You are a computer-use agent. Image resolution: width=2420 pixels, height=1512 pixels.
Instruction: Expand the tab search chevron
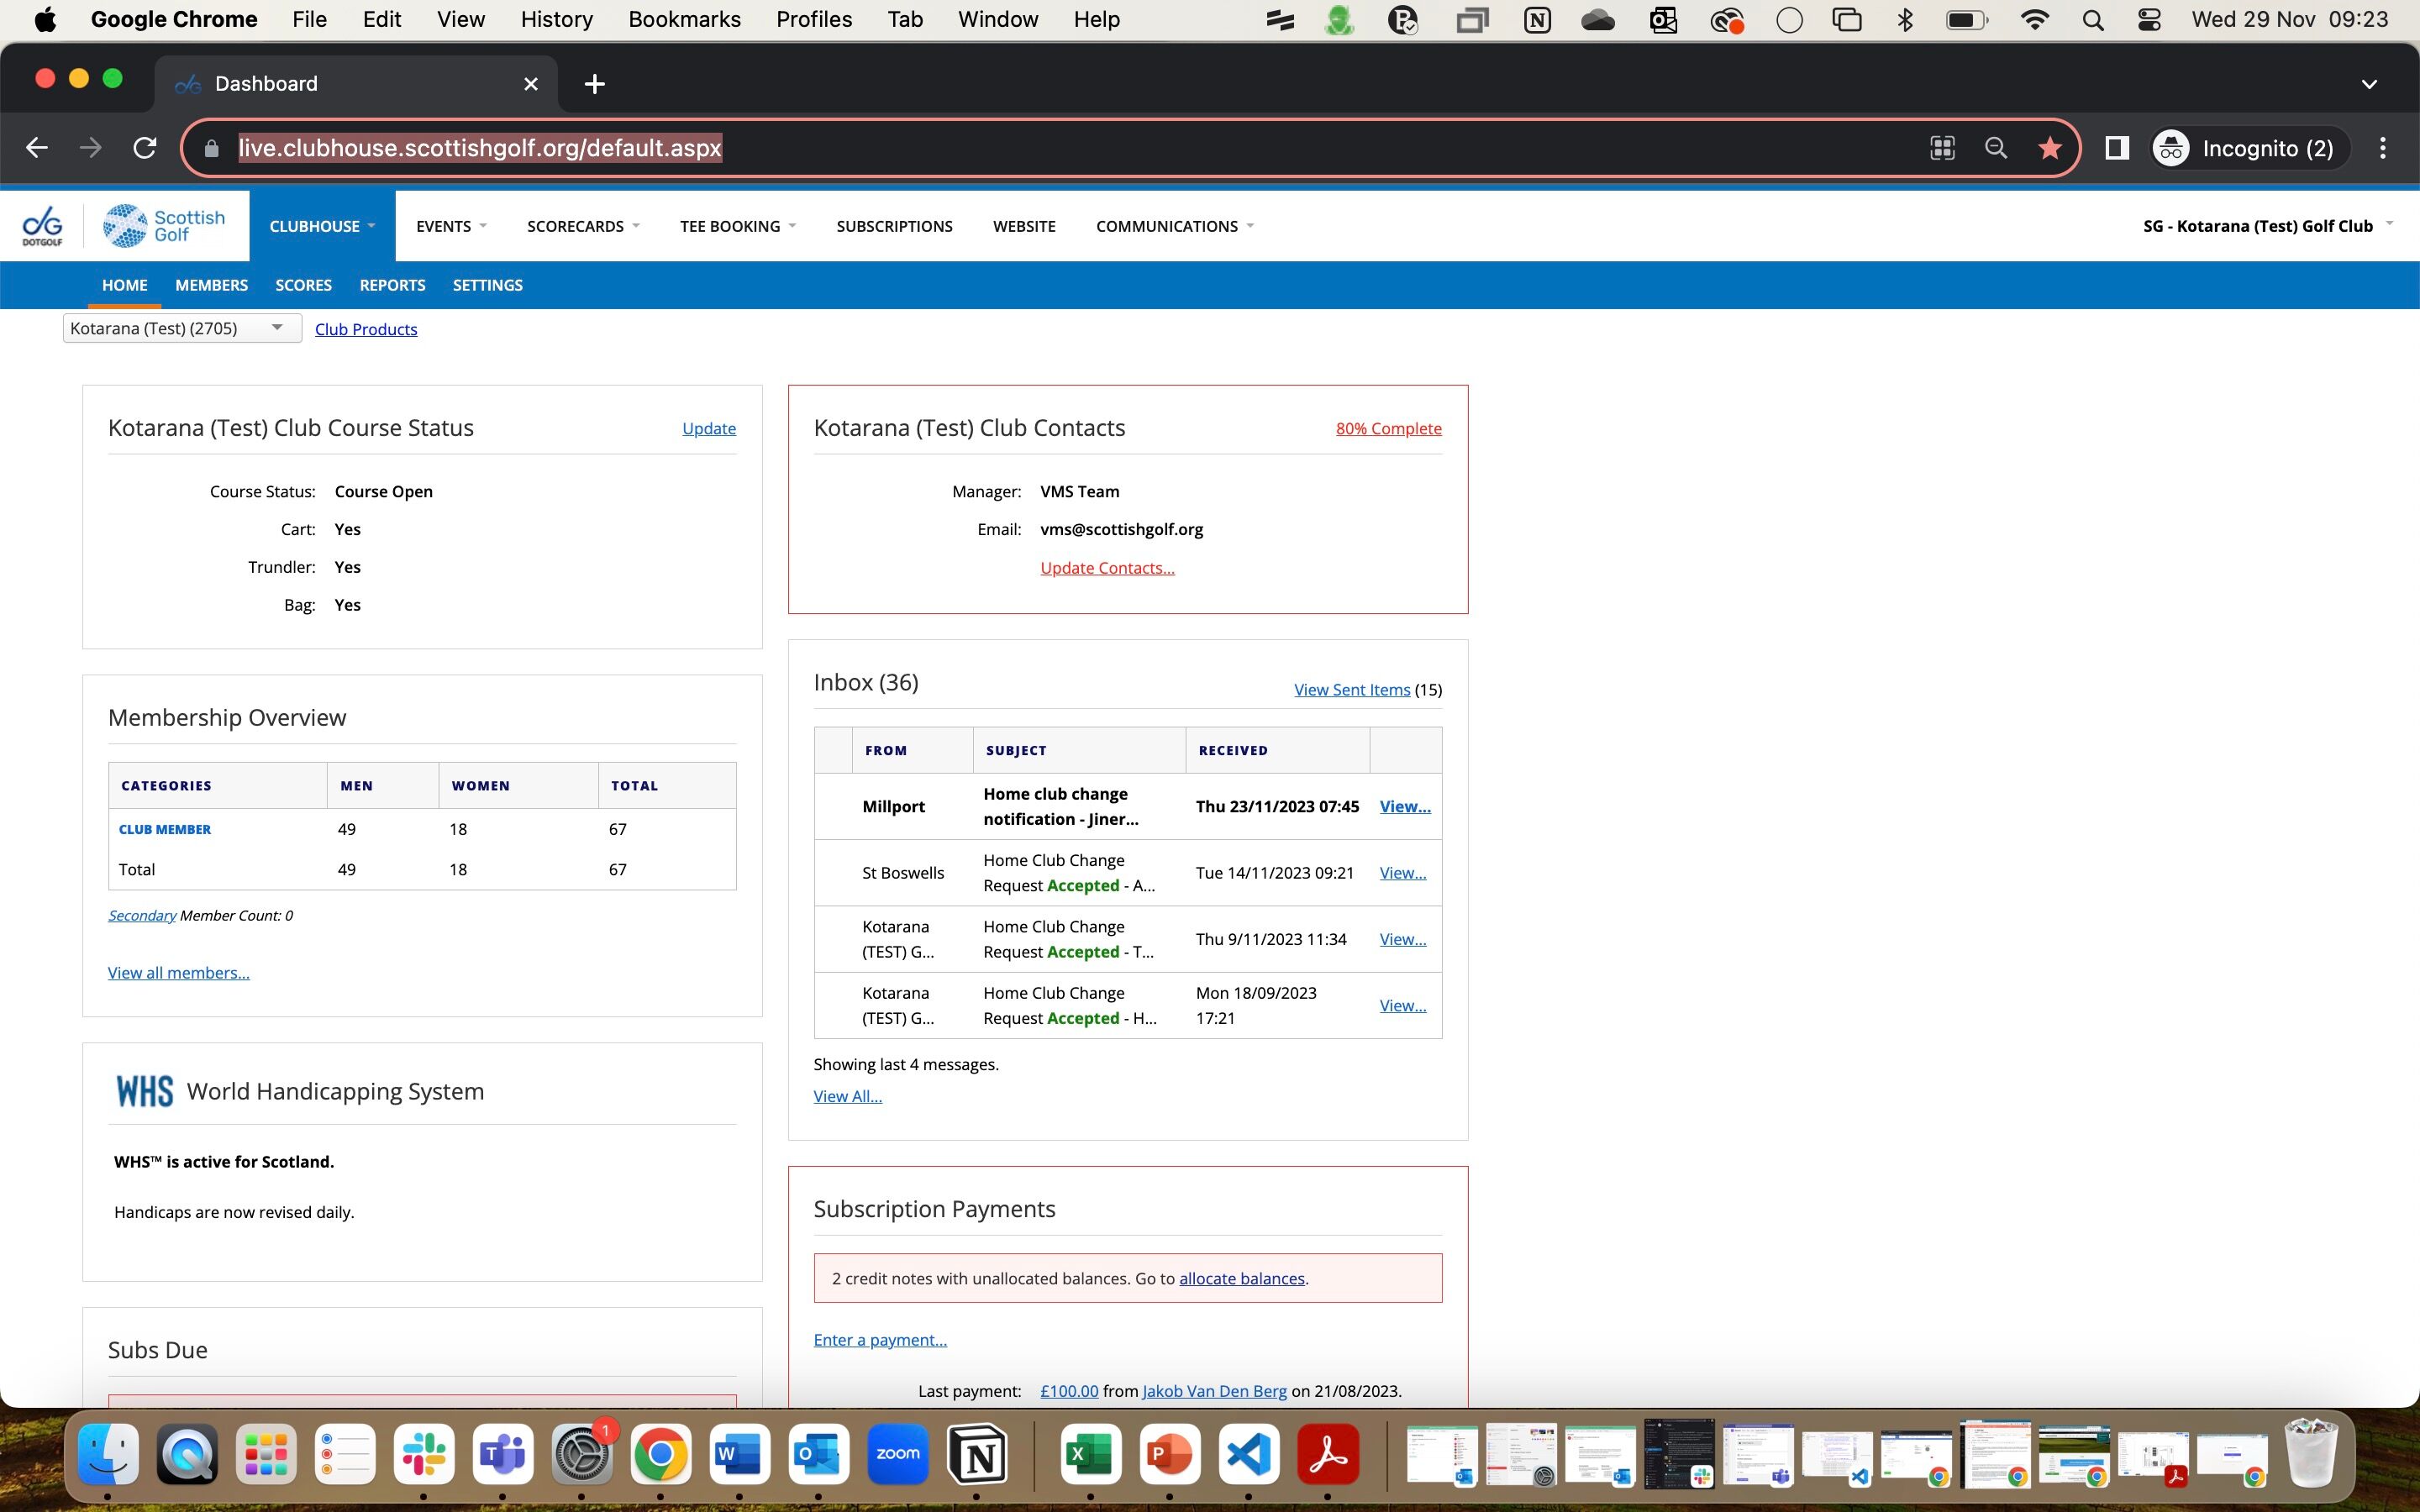[2369, 84]
